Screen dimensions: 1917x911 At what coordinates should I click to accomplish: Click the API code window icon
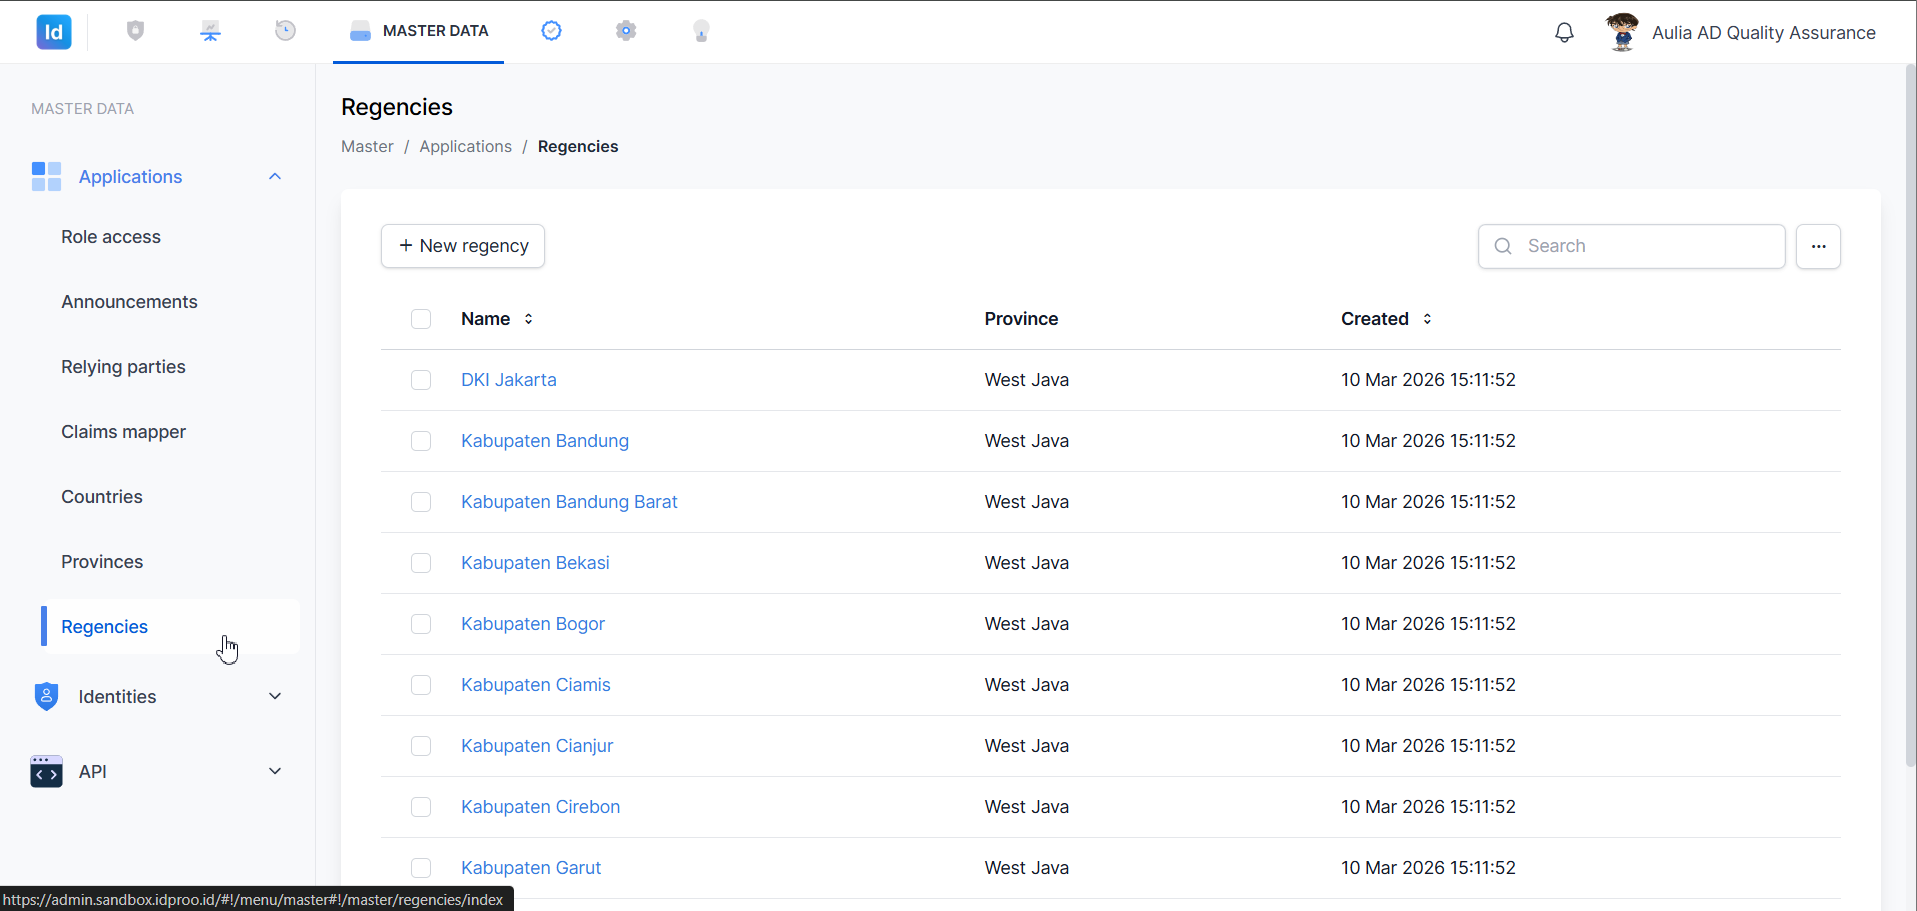coord(46,772)
